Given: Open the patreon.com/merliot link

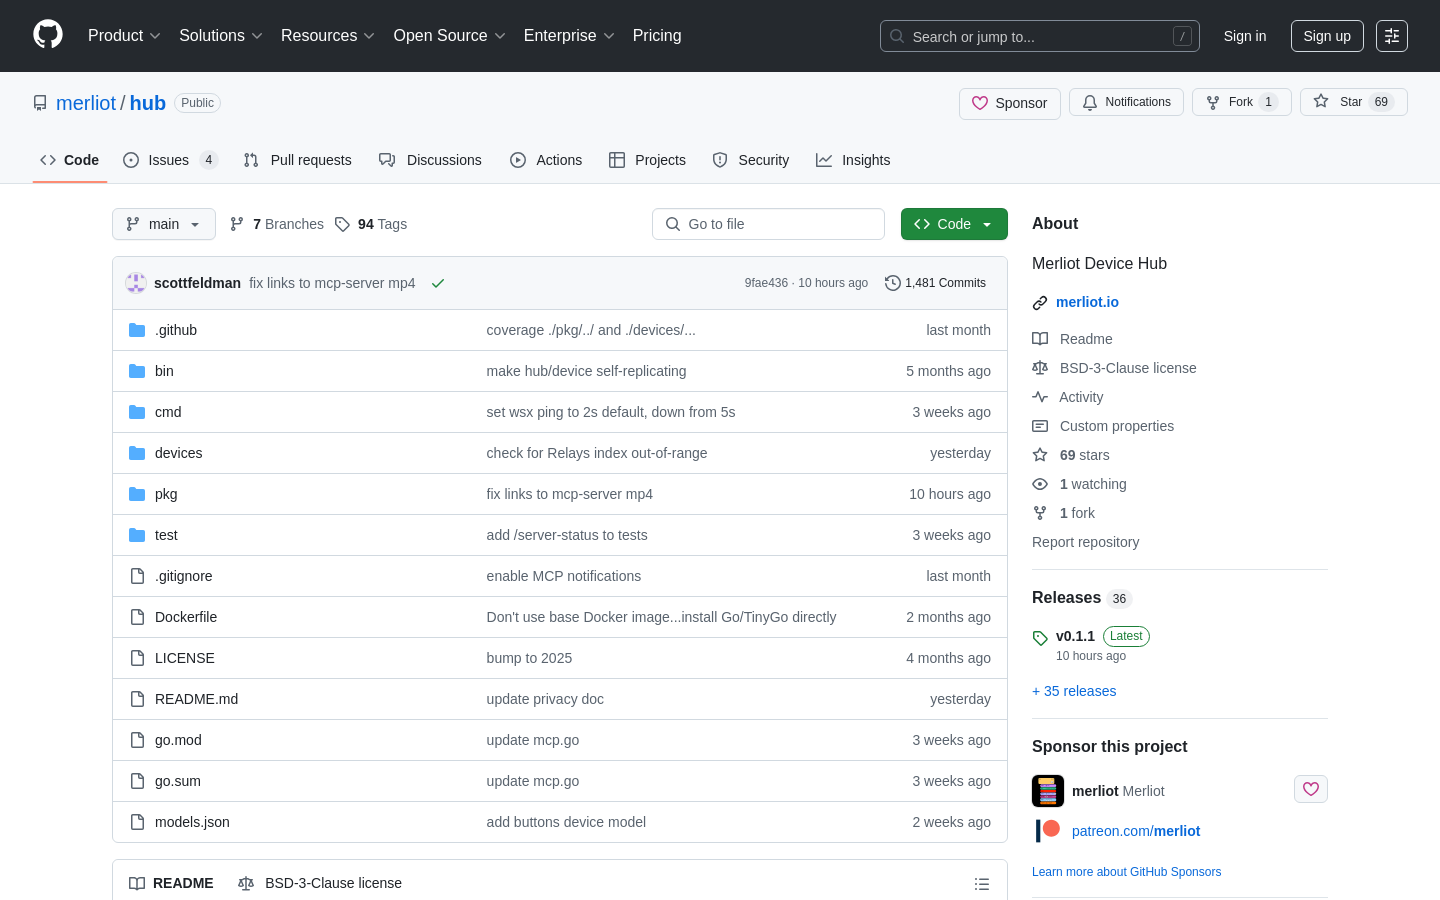Looking at the screenshot, I should click(x=1136, y=831).
